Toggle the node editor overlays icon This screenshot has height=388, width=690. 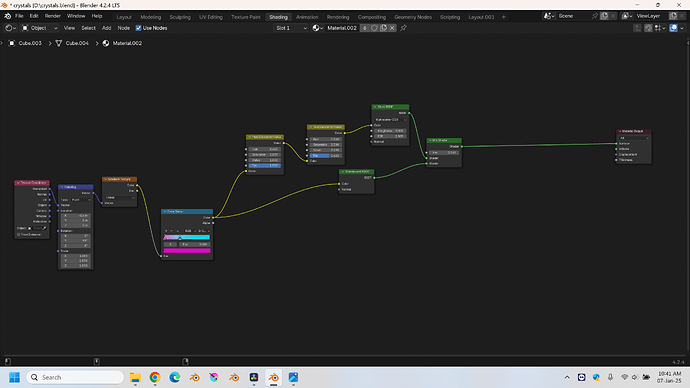pyautogui.click(x=673, y=28)
